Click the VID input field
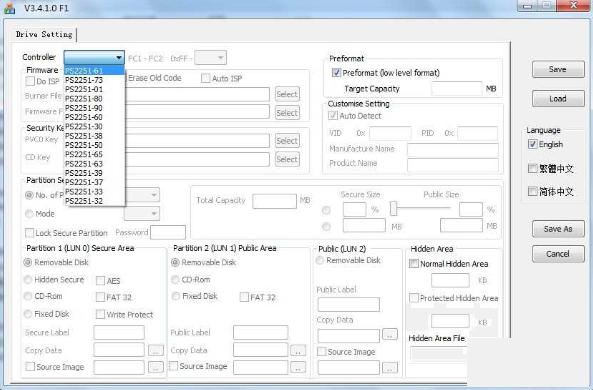The height and width of the screenshot is (390, 593). pos(390,134)
